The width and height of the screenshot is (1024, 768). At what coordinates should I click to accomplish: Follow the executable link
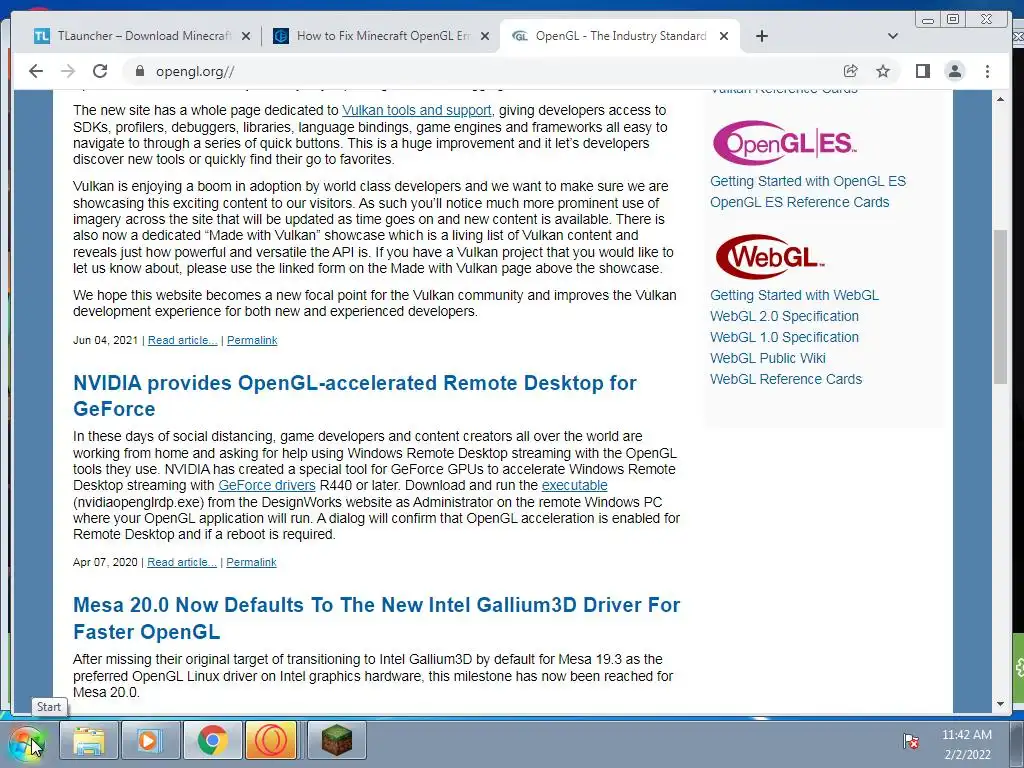(574, 485)
